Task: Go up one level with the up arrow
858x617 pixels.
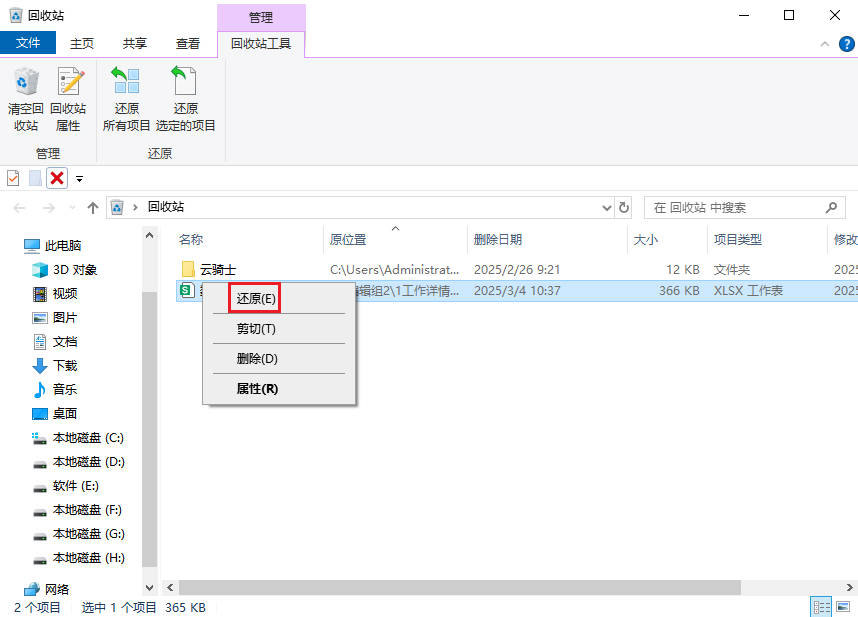Action: point(92,208)
